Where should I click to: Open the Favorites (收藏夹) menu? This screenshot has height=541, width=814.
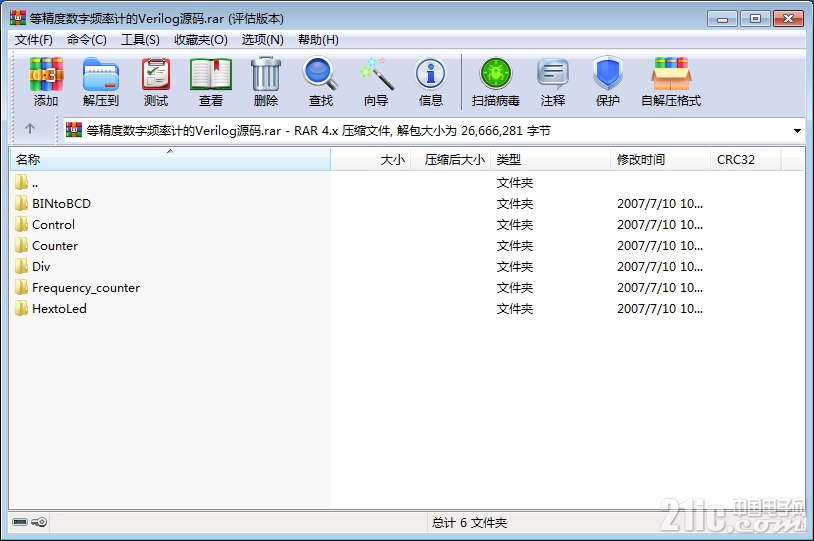click(x=200, y=40)
